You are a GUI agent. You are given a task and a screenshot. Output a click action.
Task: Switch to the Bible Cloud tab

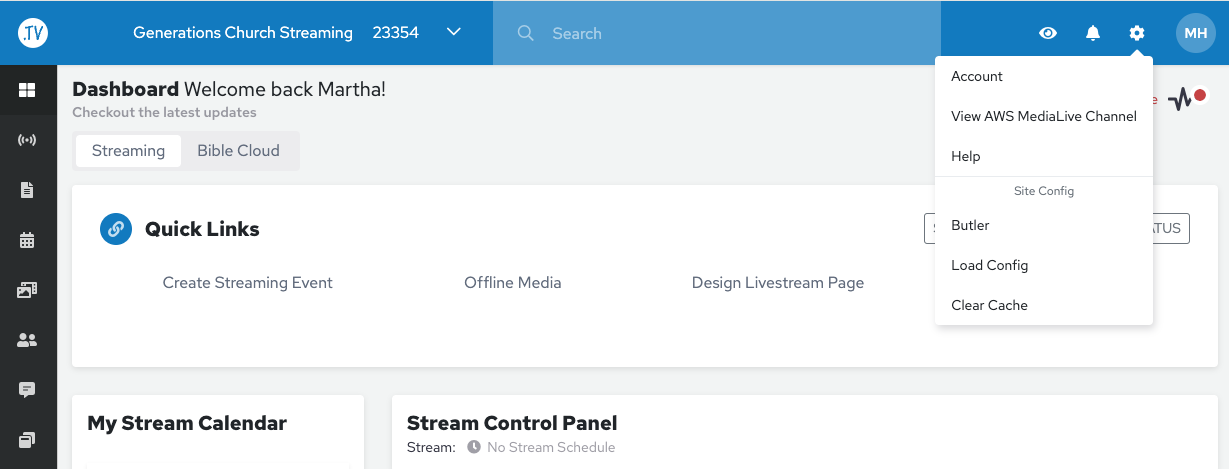(238, 151)
